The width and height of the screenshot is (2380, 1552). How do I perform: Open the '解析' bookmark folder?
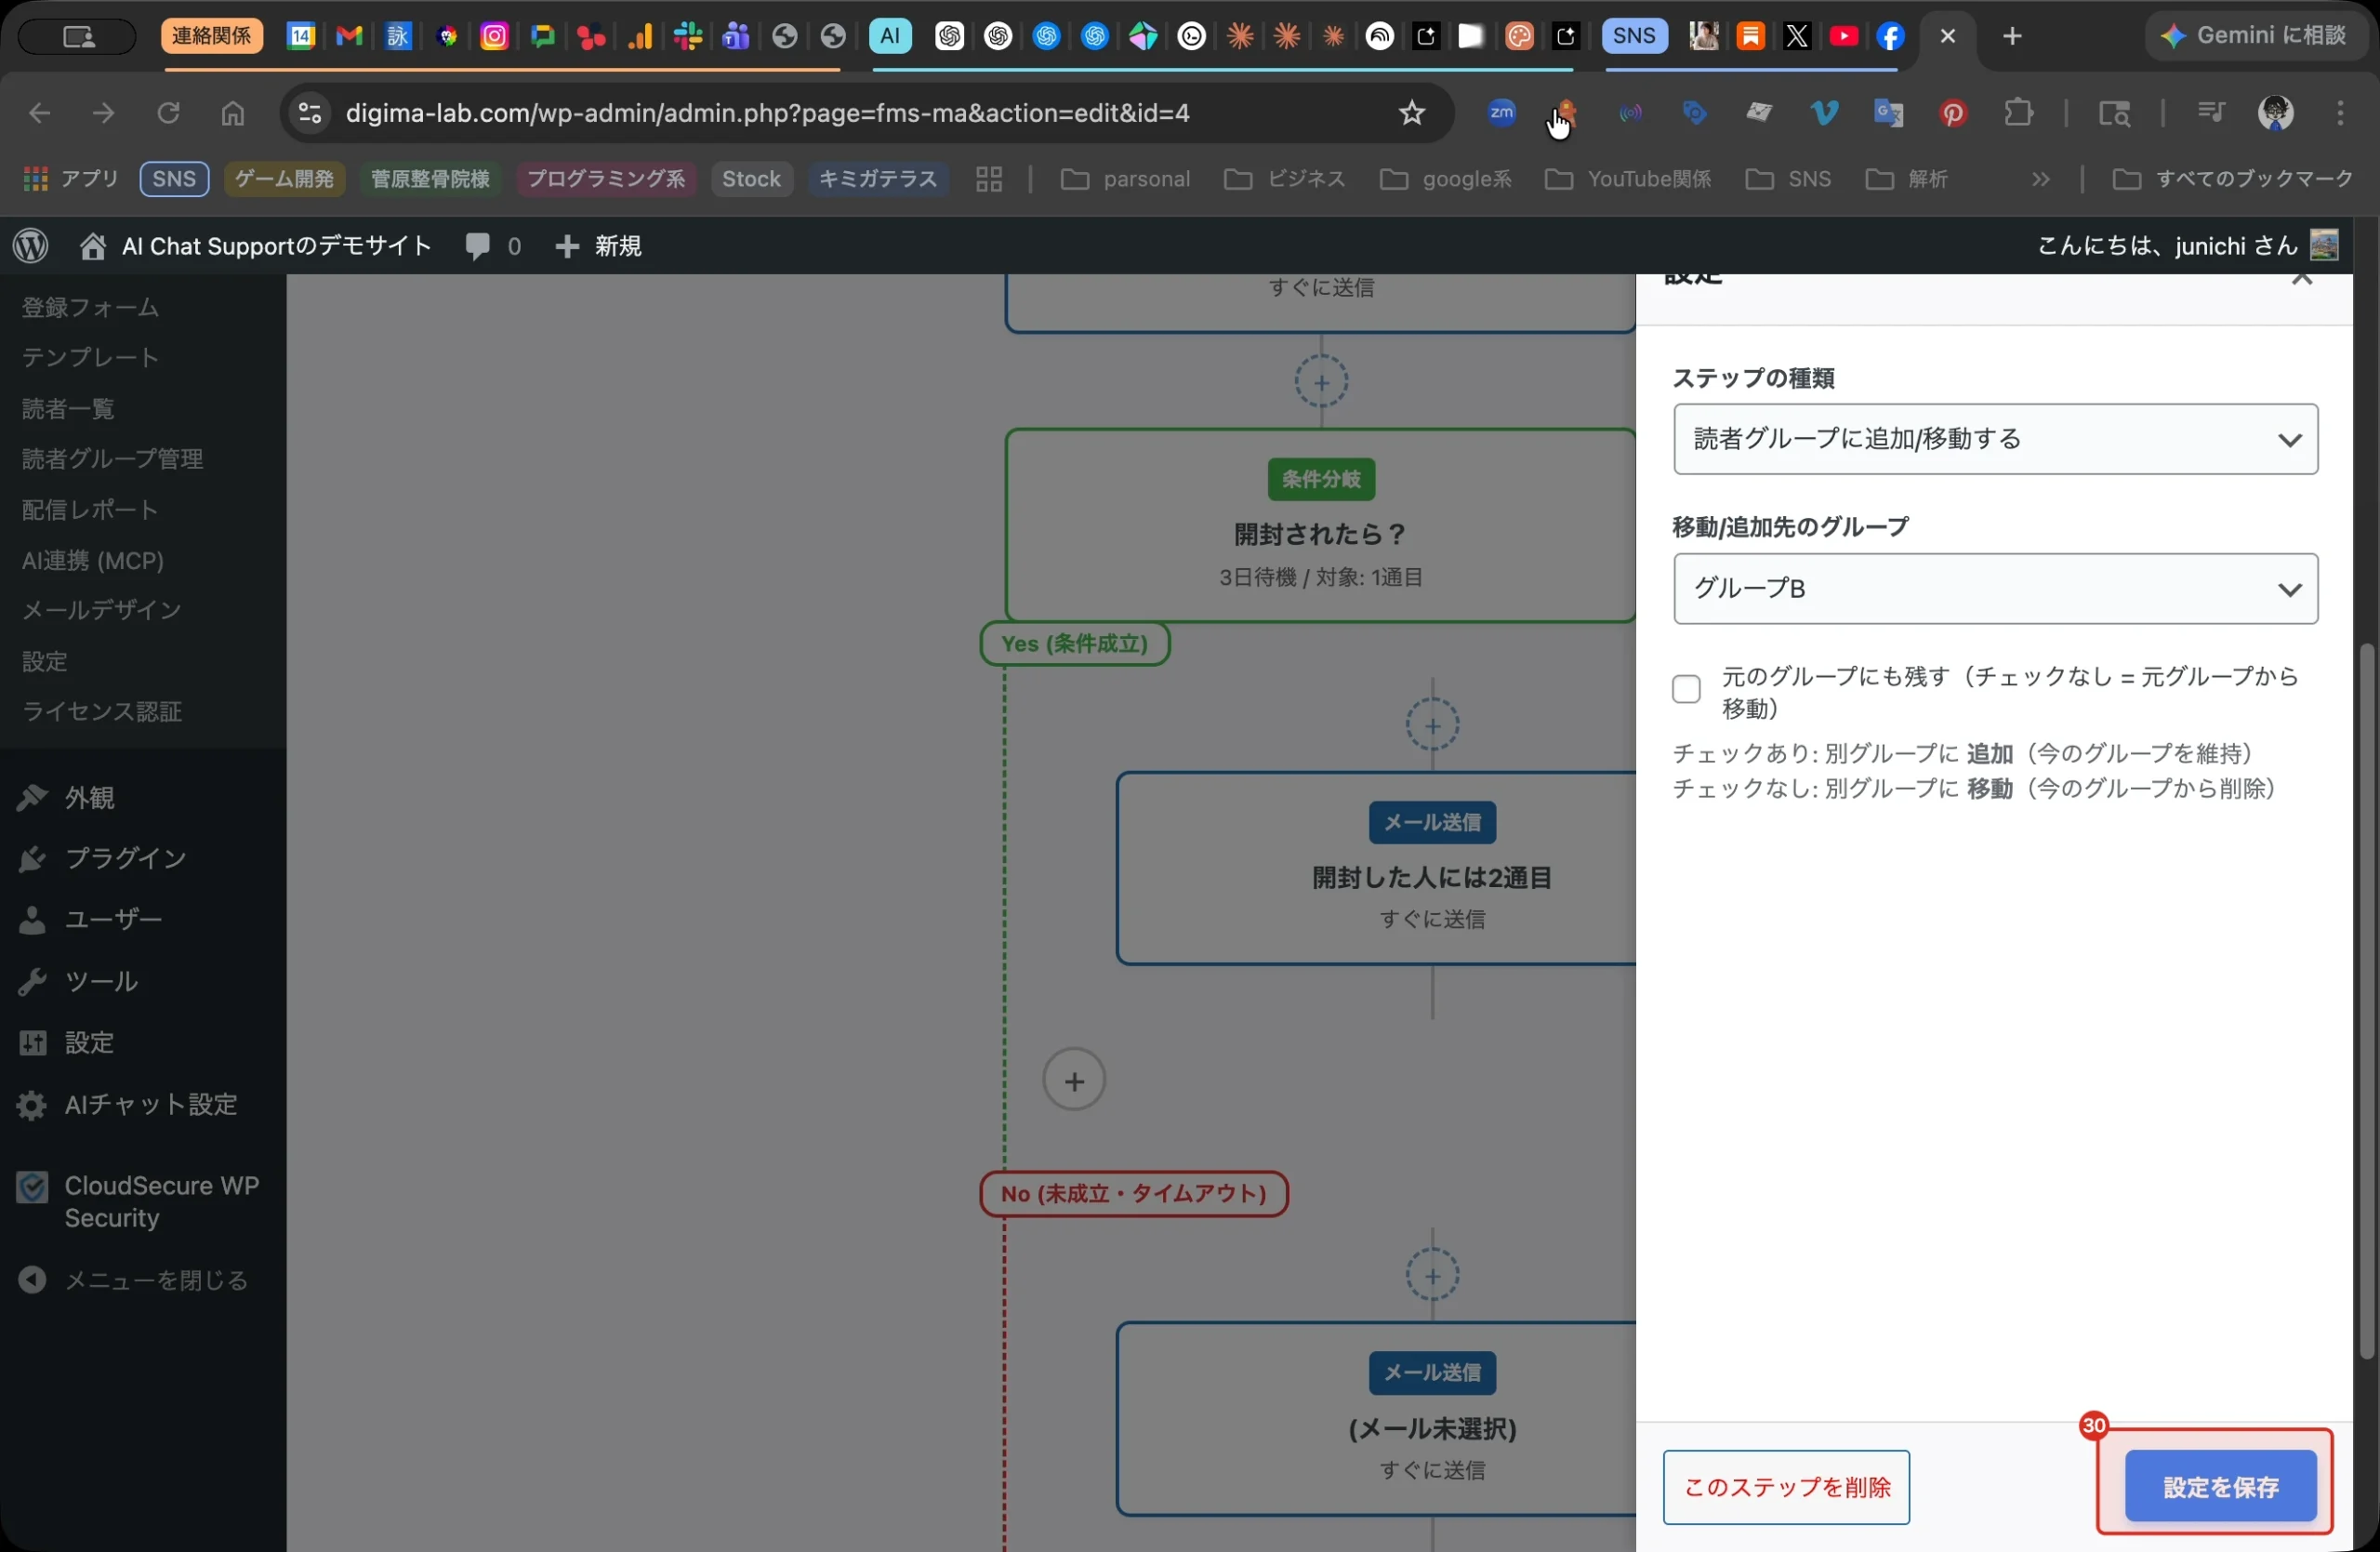[1907, 179]
